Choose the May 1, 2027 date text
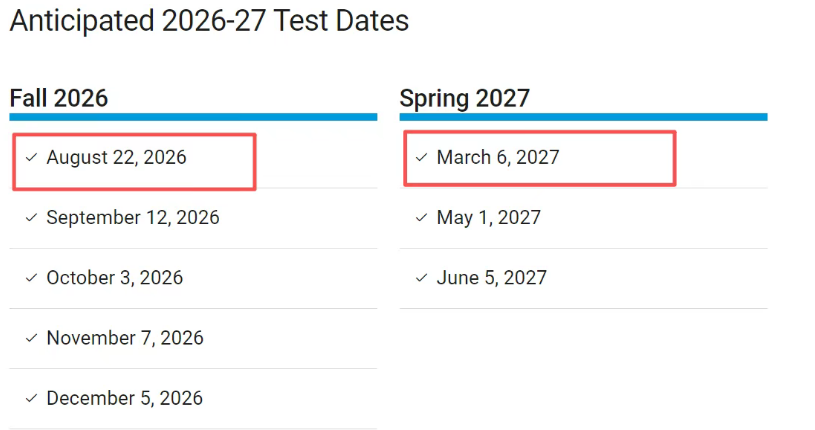The image size is (815, 430). (x=489, y=218)
